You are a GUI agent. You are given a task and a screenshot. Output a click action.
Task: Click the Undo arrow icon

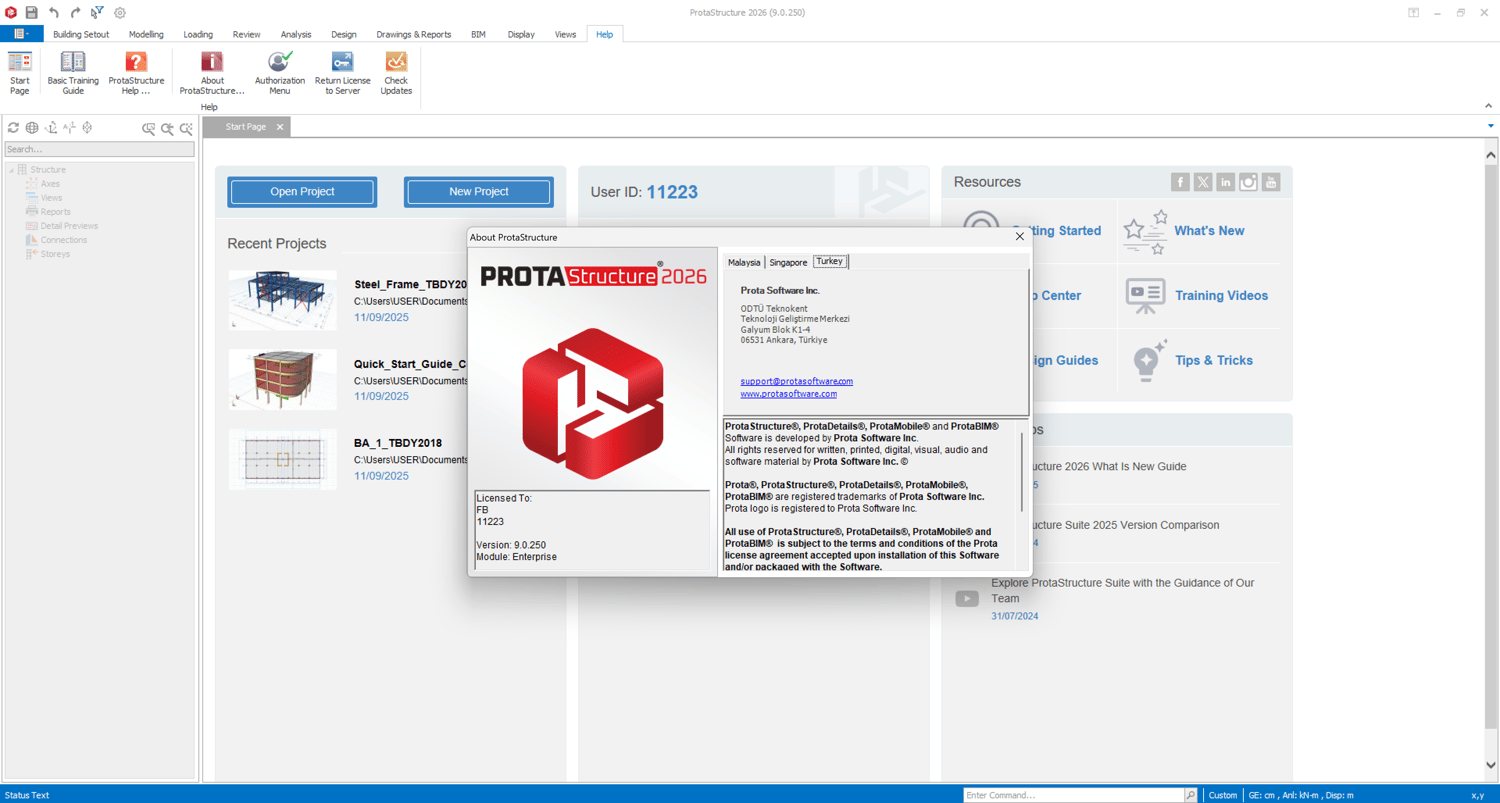[x=54, y=13]
